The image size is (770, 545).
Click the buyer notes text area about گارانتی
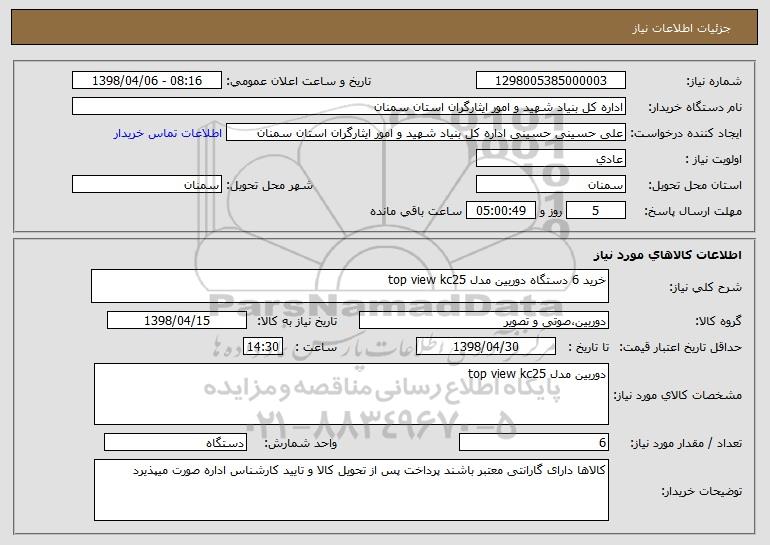(x=351, y=490)
